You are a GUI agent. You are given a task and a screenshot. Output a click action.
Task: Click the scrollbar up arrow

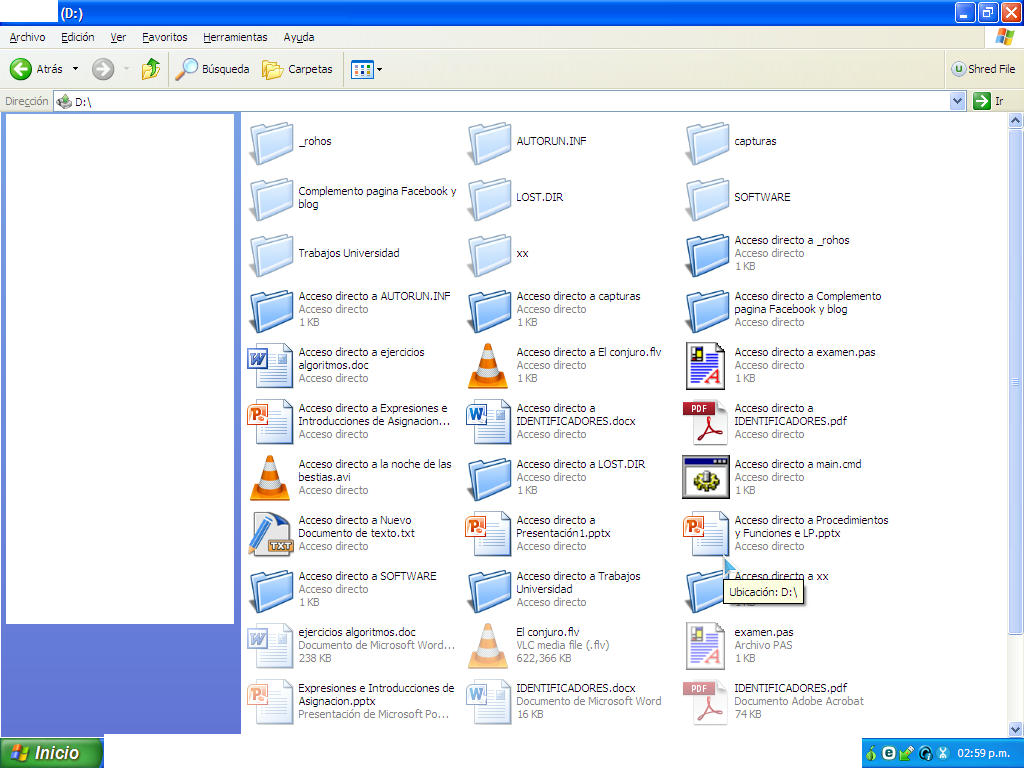click(1016, 121)
